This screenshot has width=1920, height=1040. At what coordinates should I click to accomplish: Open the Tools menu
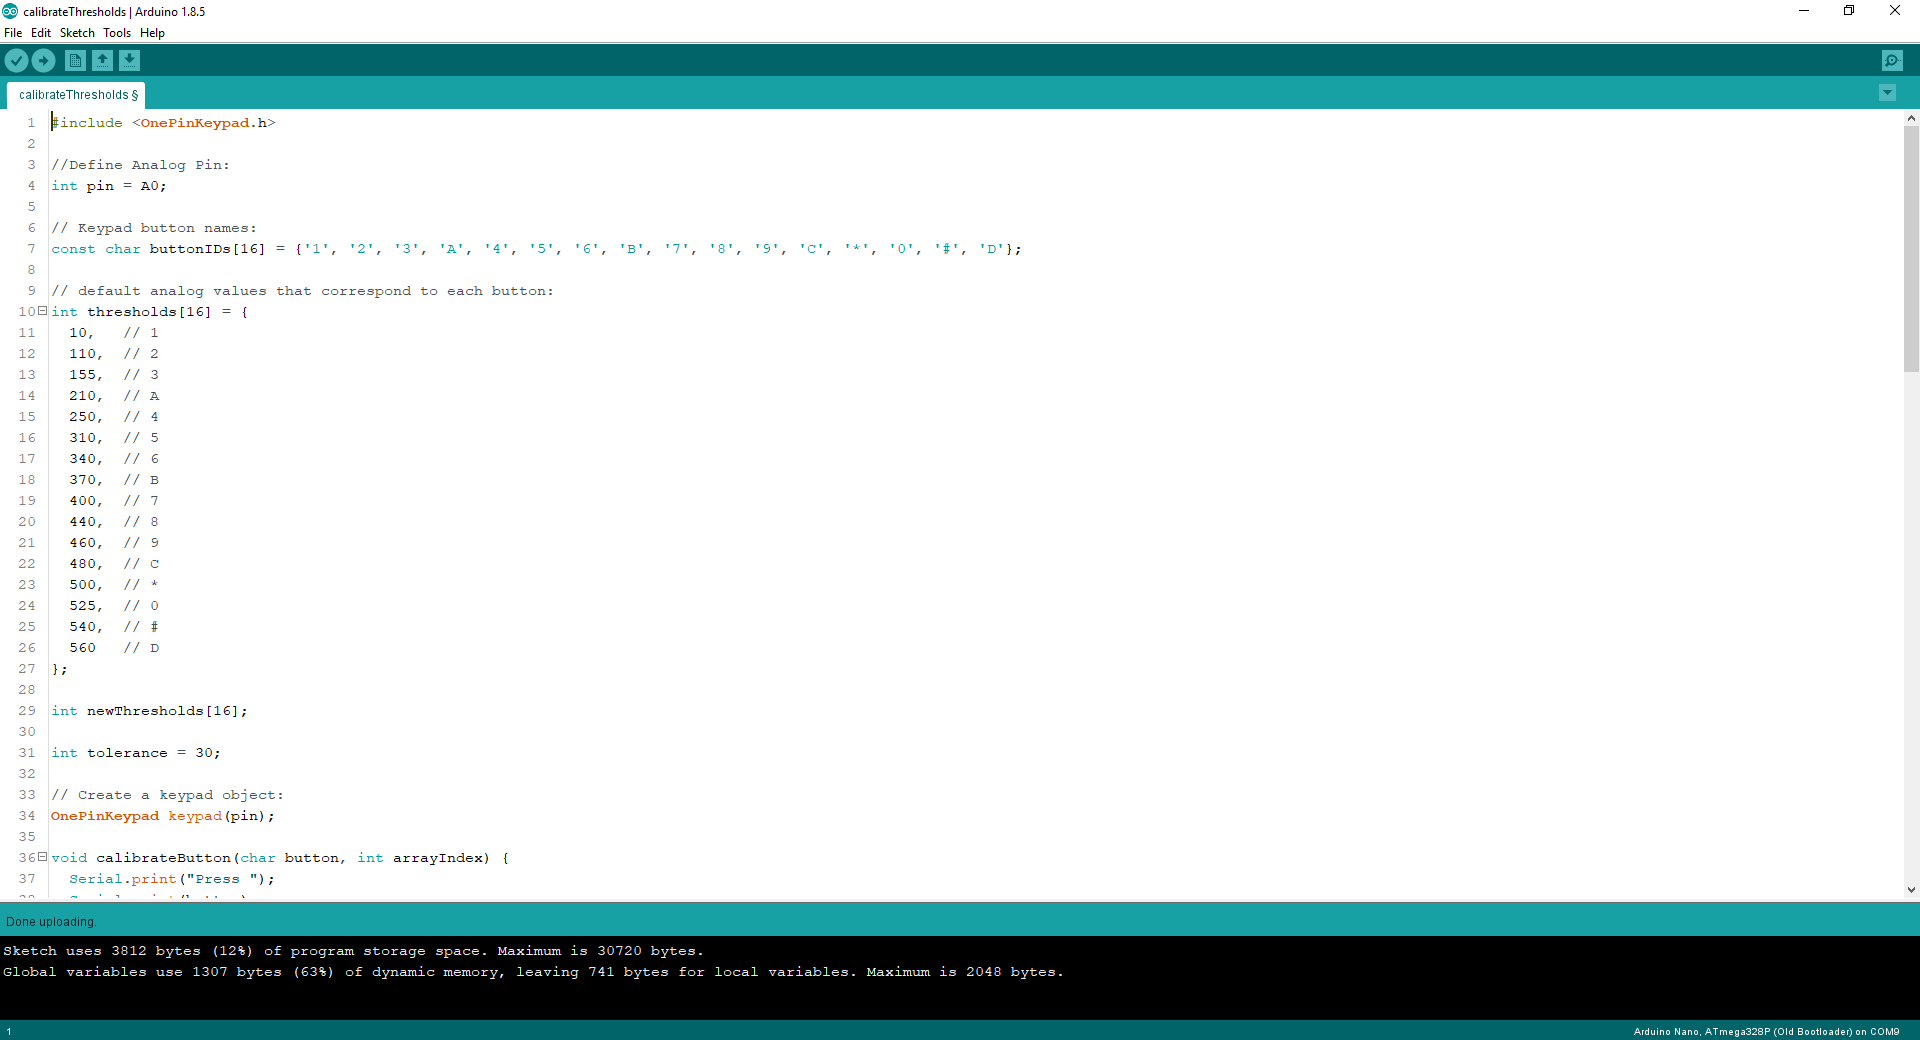[x=117, y=33]
